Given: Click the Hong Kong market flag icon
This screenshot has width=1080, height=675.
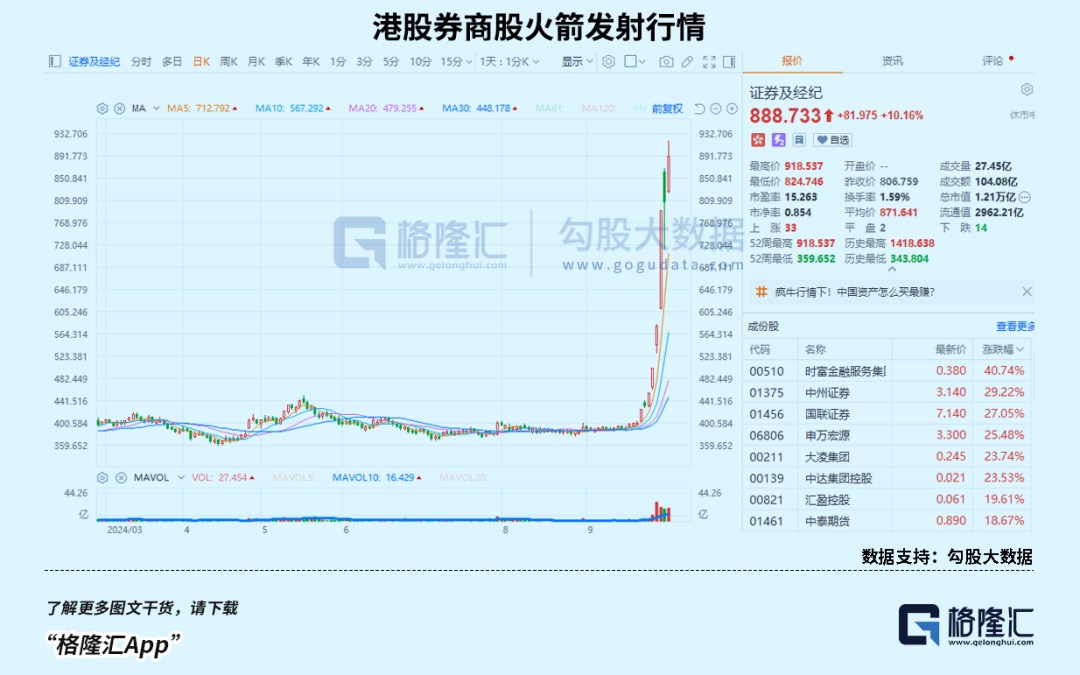Looking at the screenshot, I should [758, 140].
